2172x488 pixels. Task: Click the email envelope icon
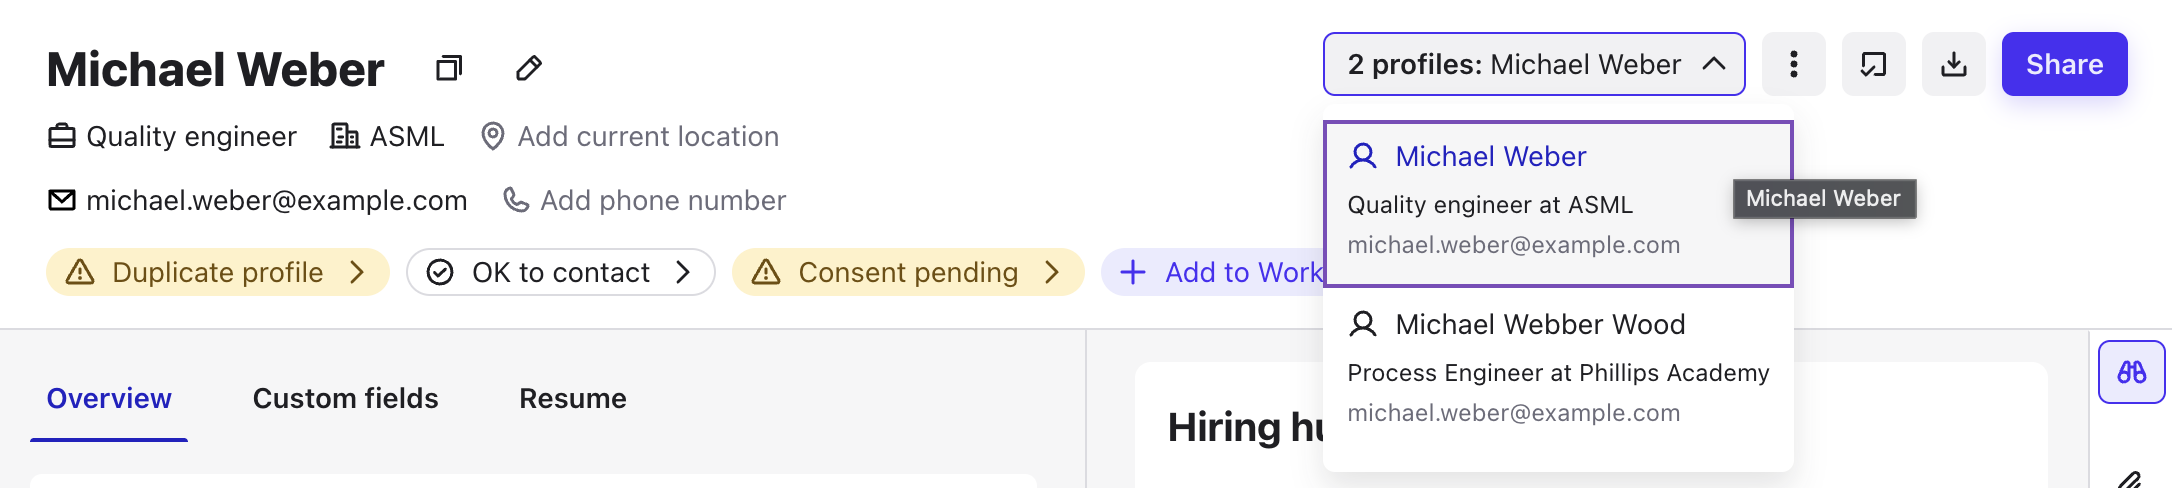click(x=62, y=200)
